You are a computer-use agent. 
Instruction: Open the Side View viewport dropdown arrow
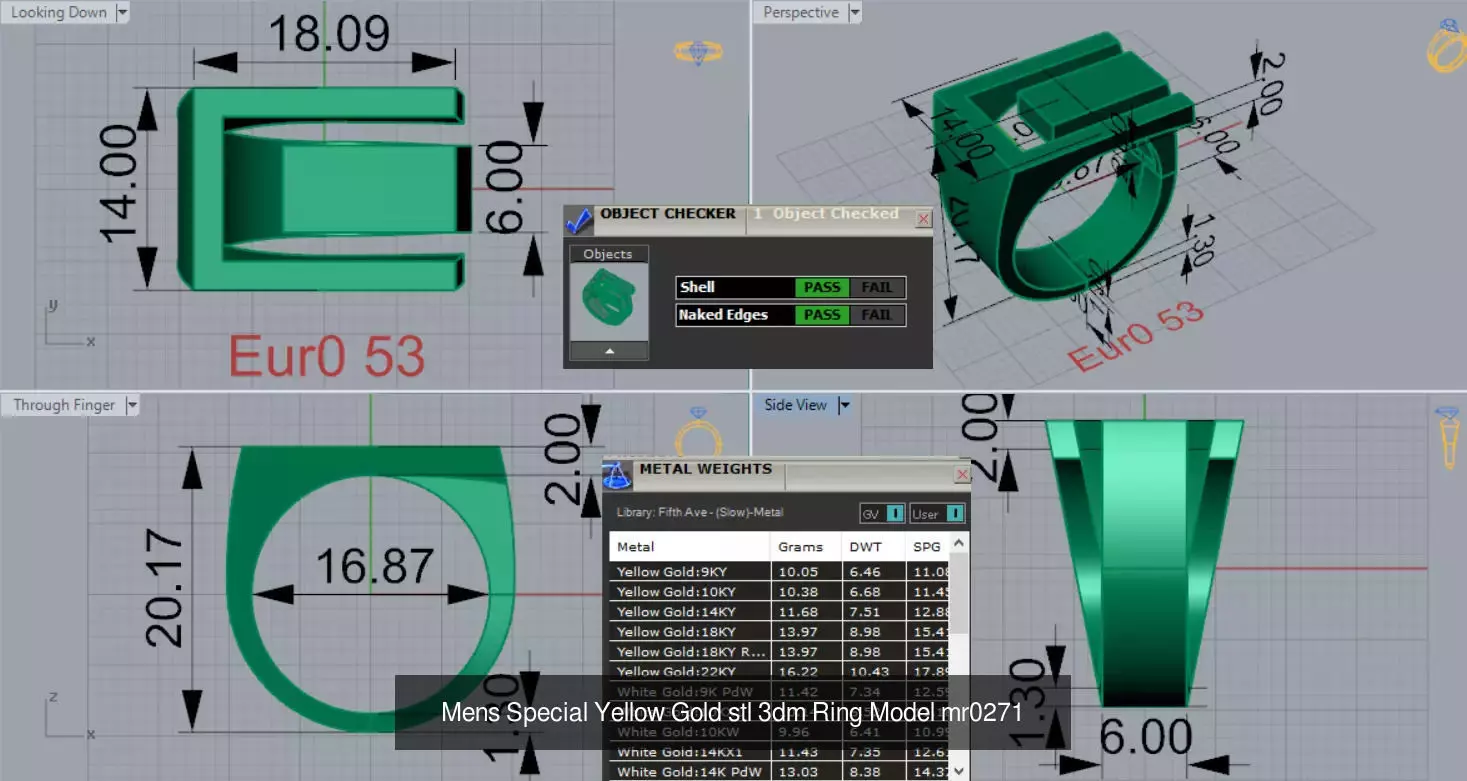point(843,405)
